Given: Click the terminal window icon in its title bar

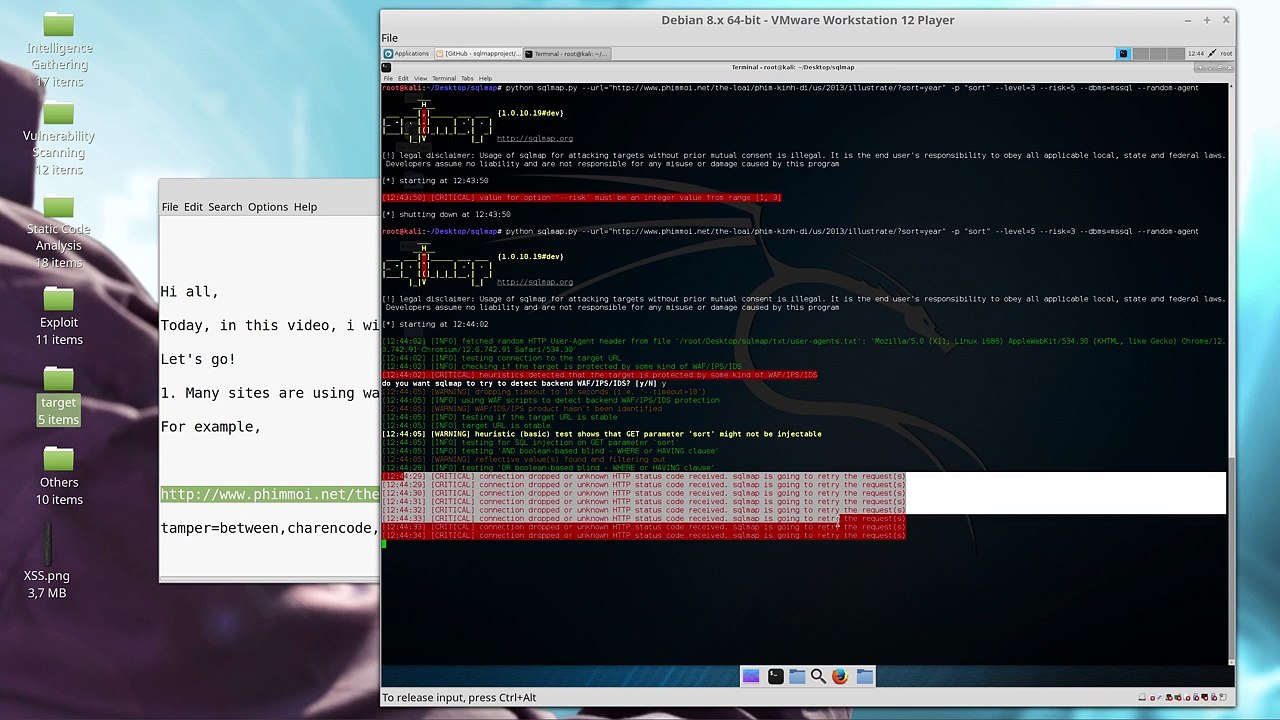Looking at the screenshot, I should [x=387, y=67].
